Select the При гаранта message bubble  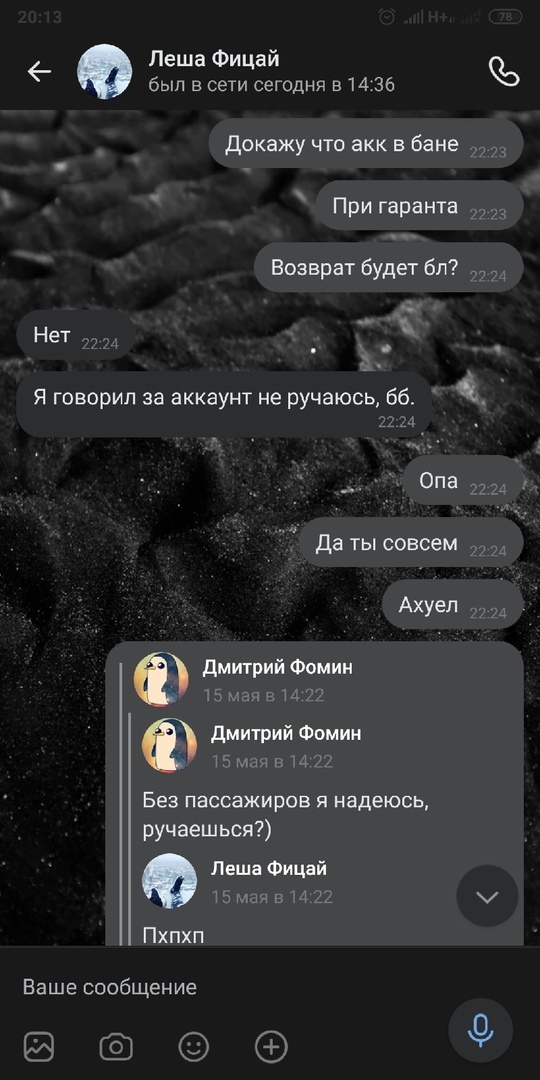click(419, 205)
